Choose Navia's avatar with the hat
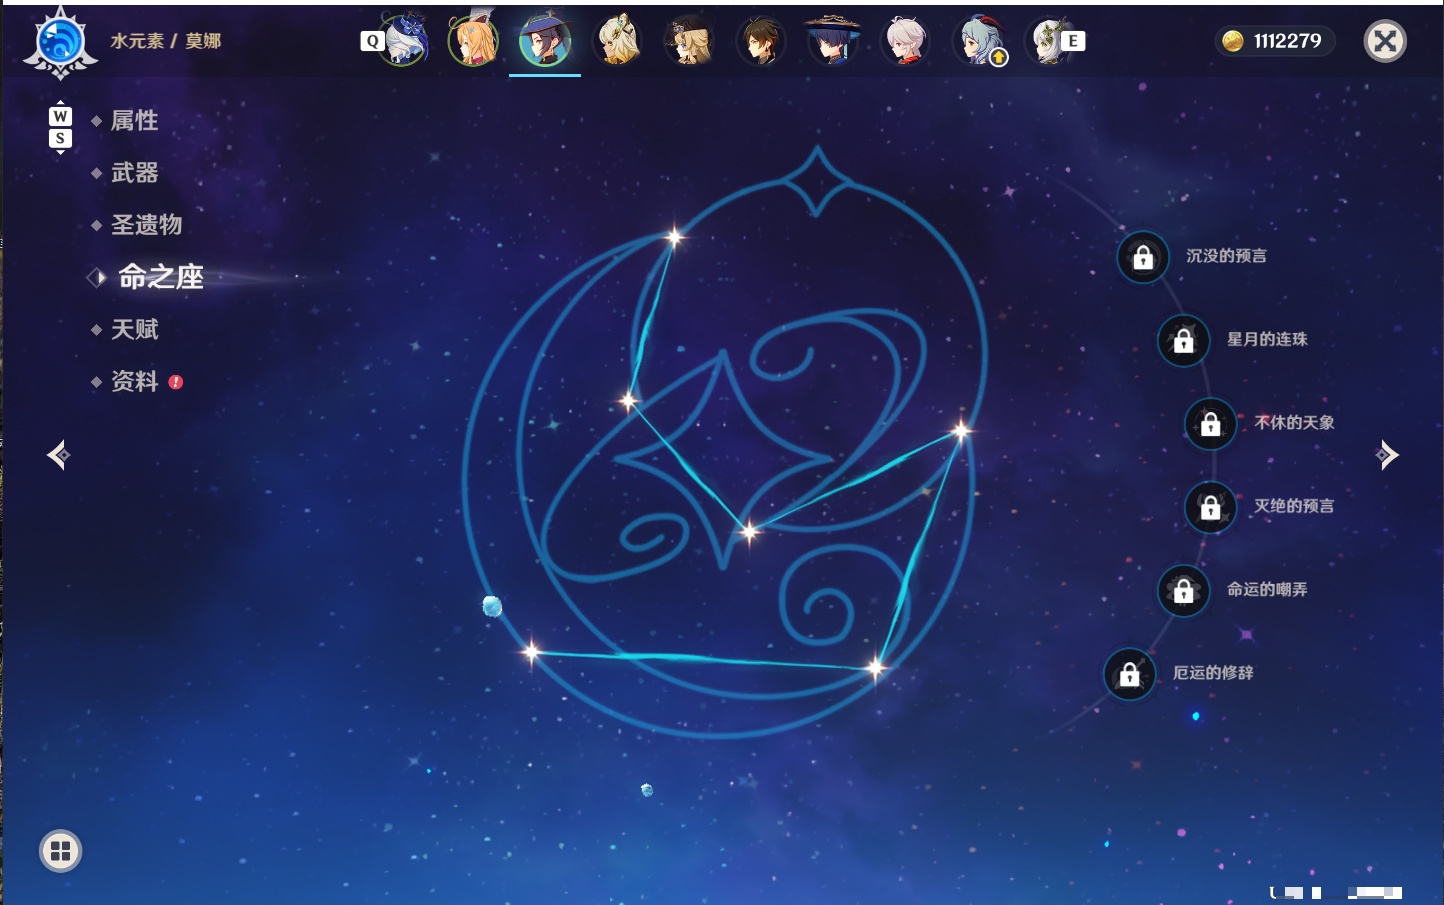Image resolution: width=1444 pixels, height=905 pixels. pyautogui.click(x=689, y=40)
